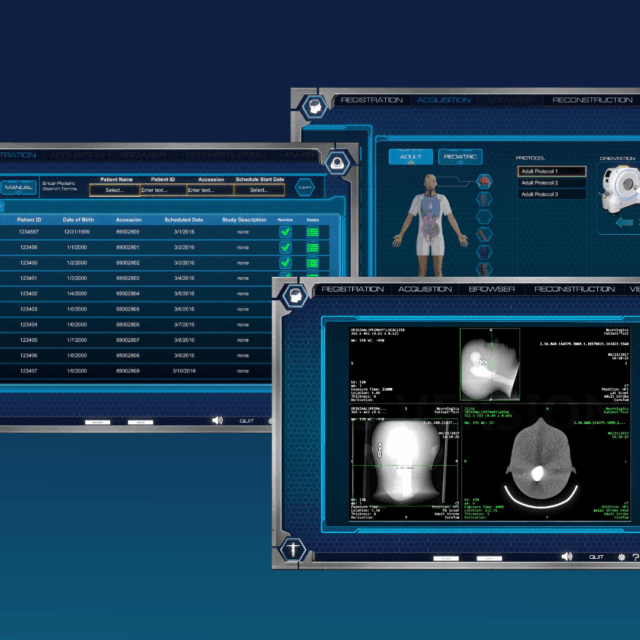Click the Pediatric button
The width and height of the screenshot is (640, 640).
pyautogui.click(x=460, y=157)
